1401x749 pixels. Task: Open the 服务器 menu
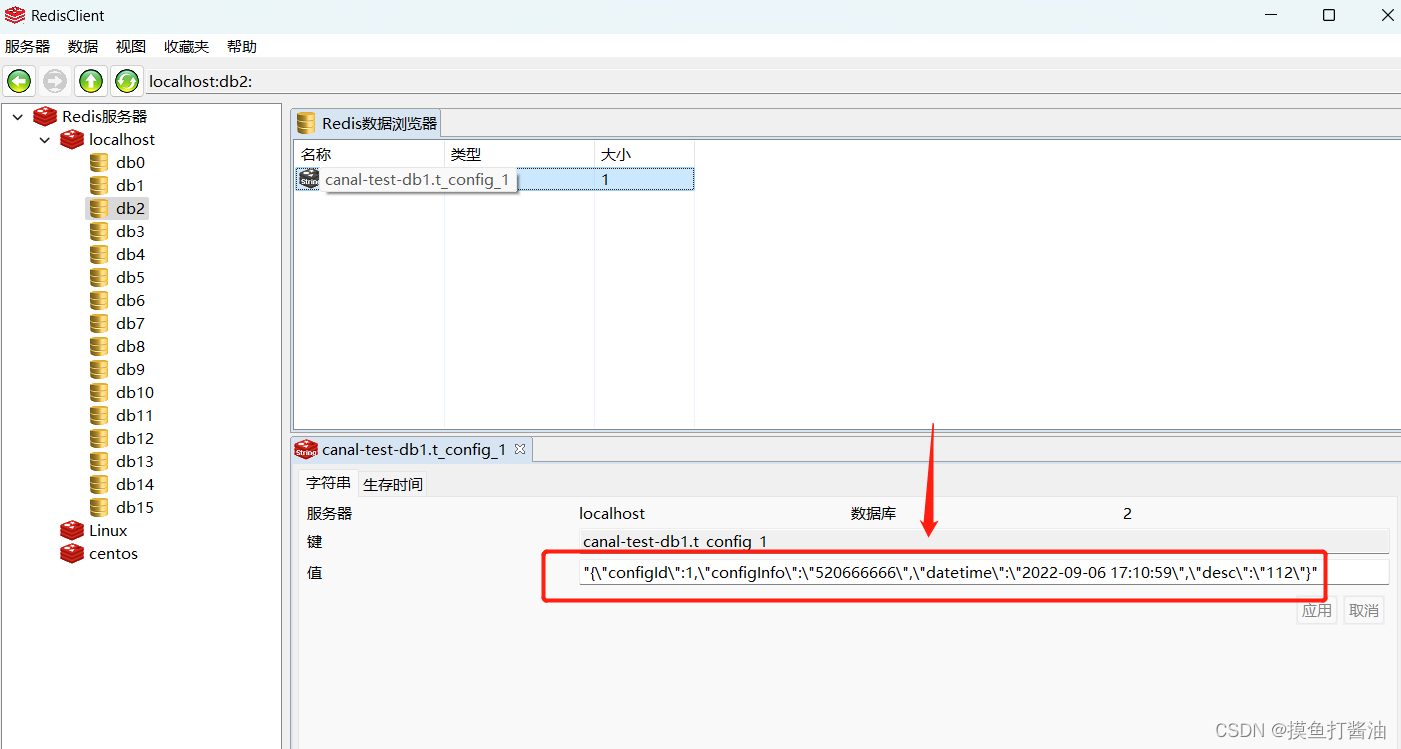click(28, 47)
